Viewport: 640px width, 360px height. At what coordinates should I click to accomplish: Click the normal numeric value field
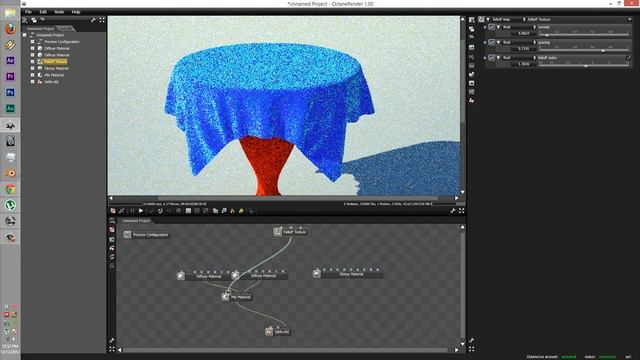coord(524,33)
